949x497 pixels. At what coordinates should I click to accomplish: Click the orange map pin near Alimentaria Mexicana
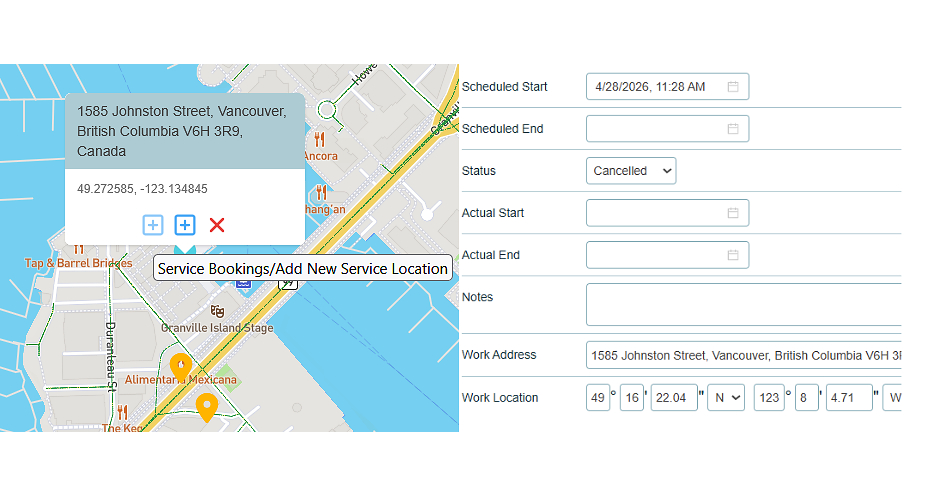coord(180,367)
